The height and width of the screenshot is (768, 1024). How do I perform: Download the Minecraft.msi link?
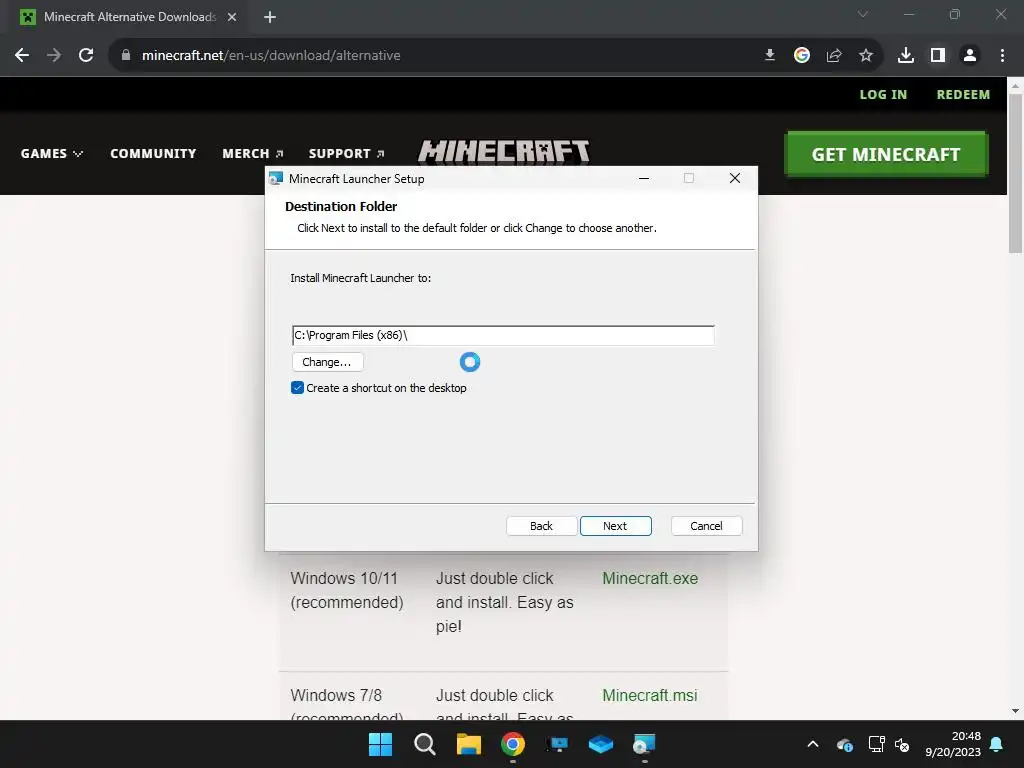pos(650,696)
